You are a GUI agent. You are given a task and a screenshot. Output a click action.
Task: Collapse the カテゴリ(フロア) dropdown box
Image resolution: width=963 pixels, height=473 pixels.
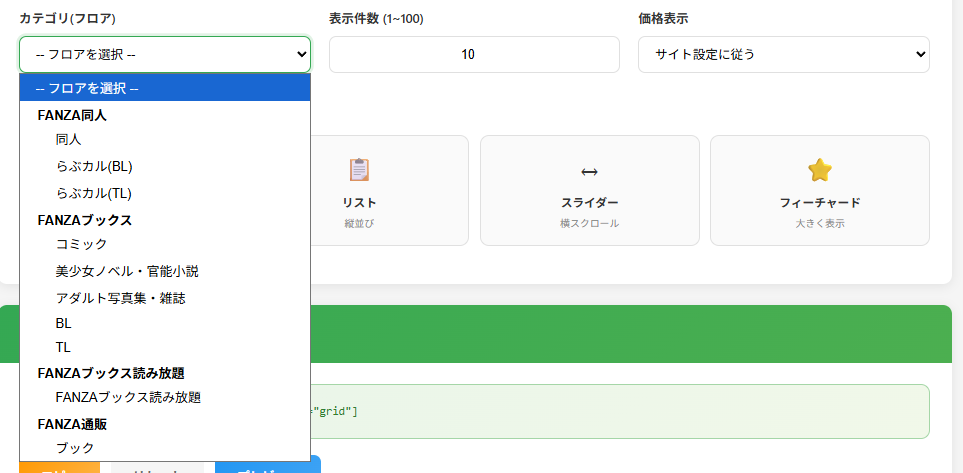pyautogui.click(x=165, y=54)
